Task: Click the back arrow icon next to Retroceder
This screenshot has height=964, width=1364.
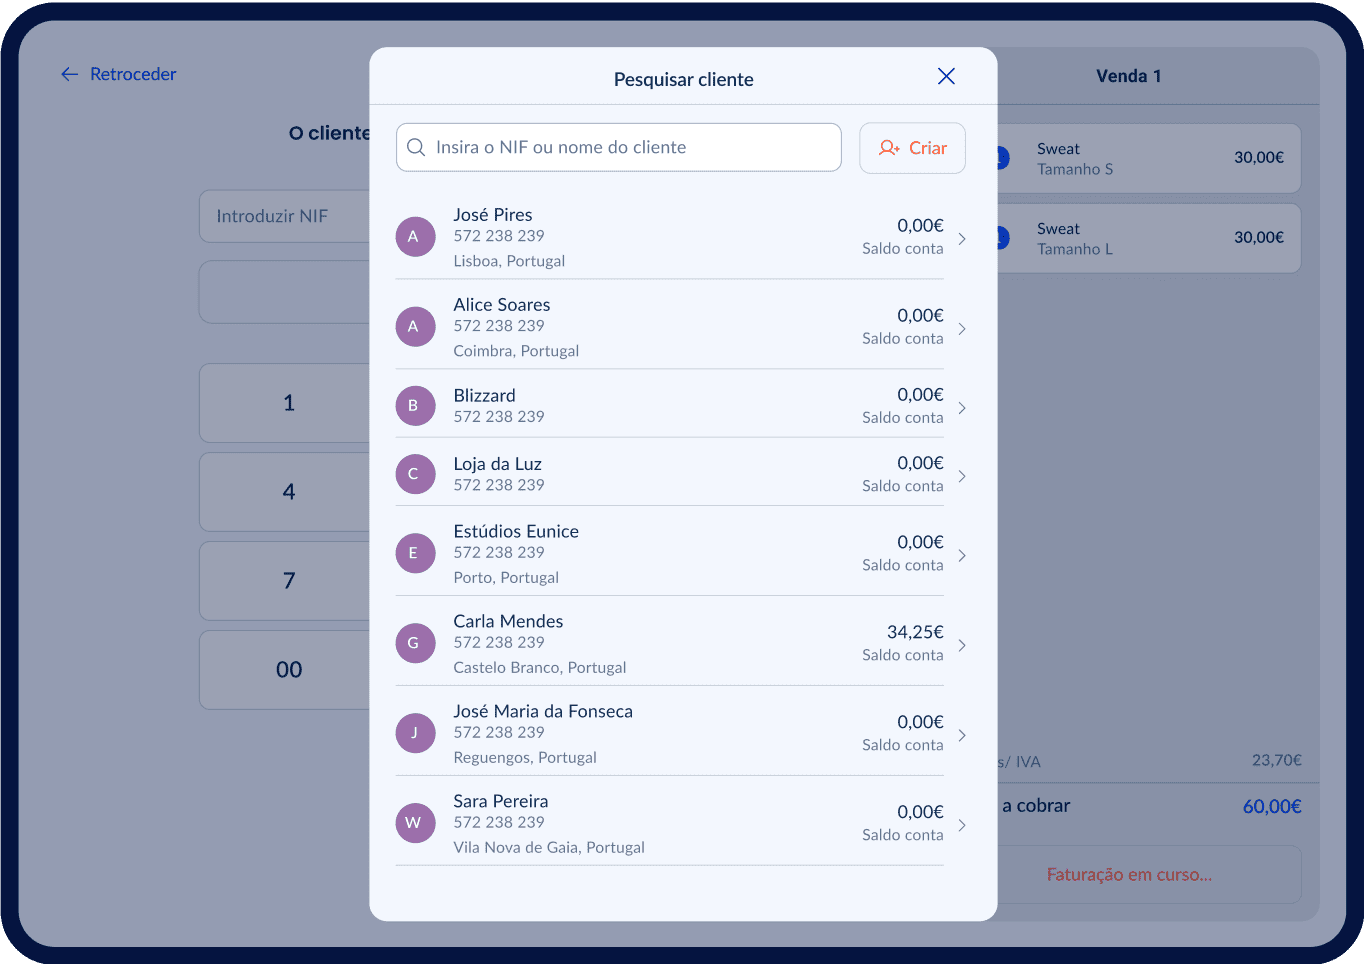Action: pos(68,74)
